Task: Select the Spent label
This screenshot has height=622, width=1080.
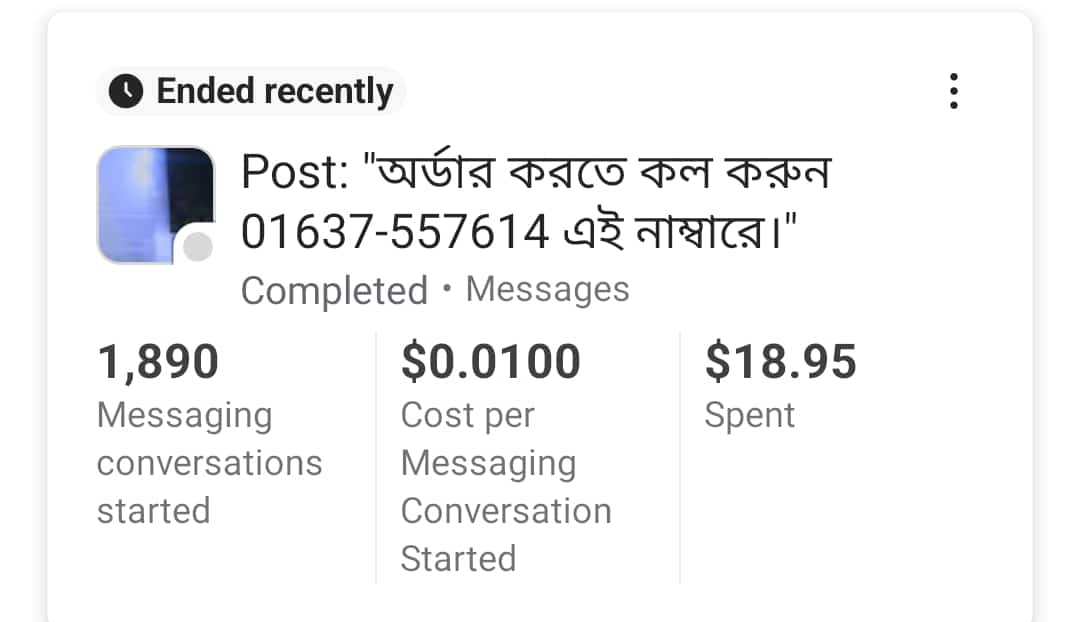Action: 750,414
